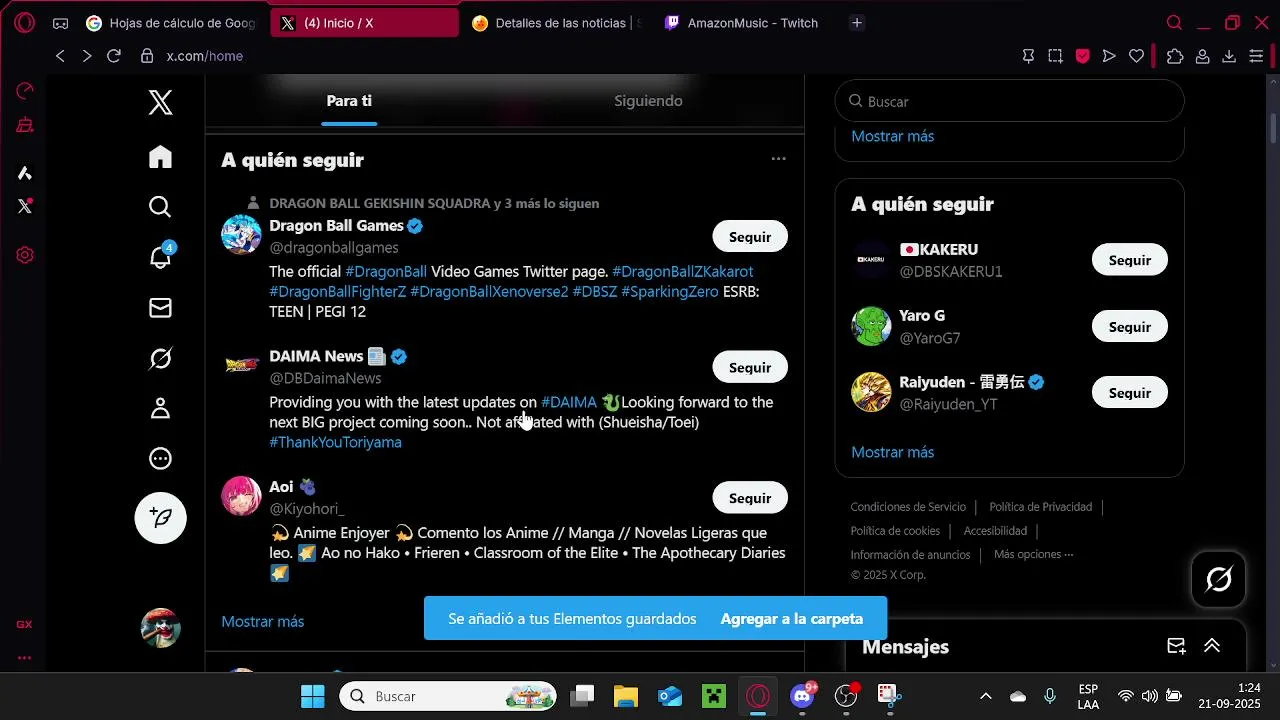Switch to Hojas de cálculo de Google tab
The height and width of the screenshot is (720, 1280).
pyautogui.click(x=172, y=23)
